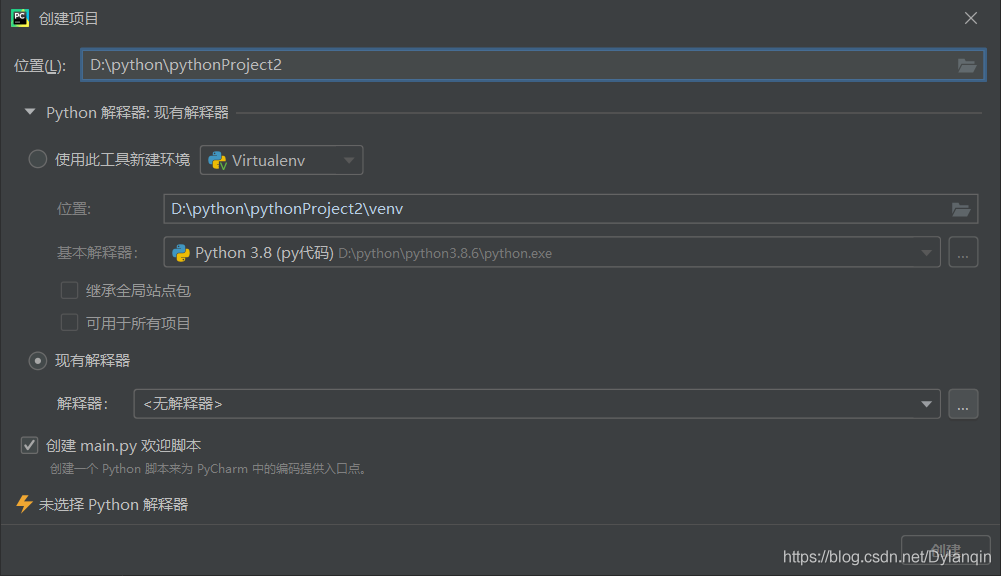Click the 位置(L): label
The image size is (1001, 576).
pyautogui.click(x=40, y=66)
